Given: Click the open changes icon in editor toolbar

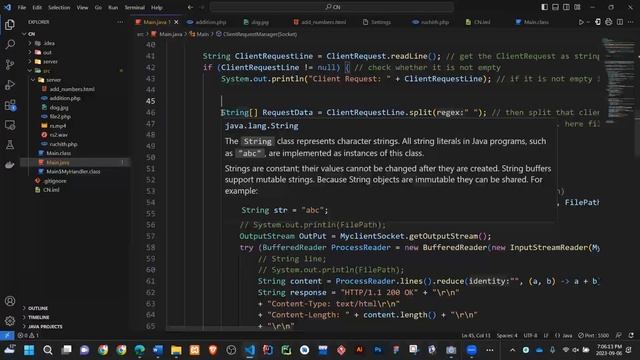Looking at the screenshot, I should point(598,22).
